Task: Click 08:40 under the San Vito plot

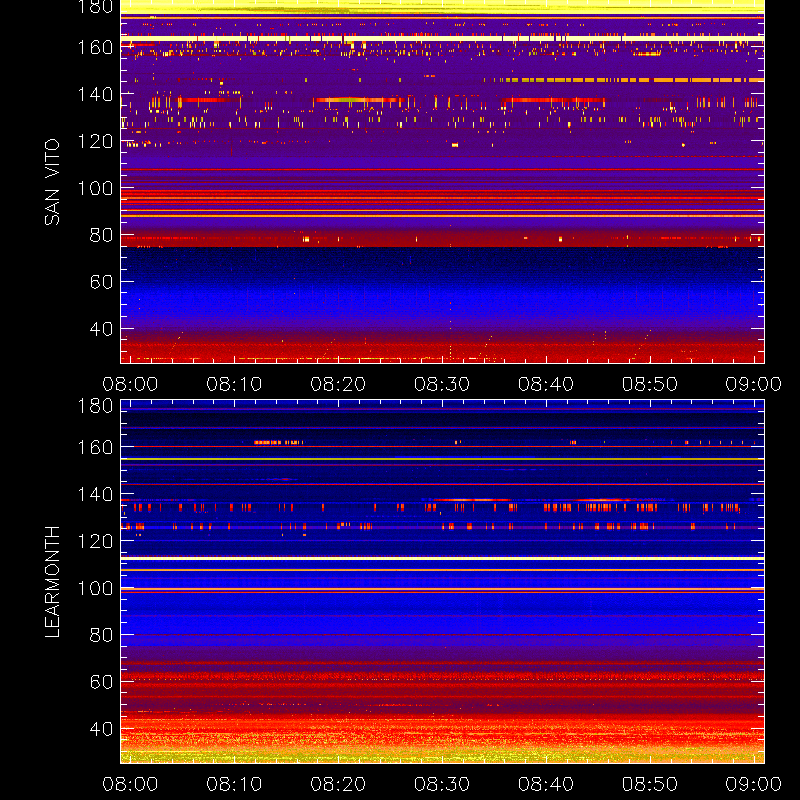Action: [x=546, y=384]
